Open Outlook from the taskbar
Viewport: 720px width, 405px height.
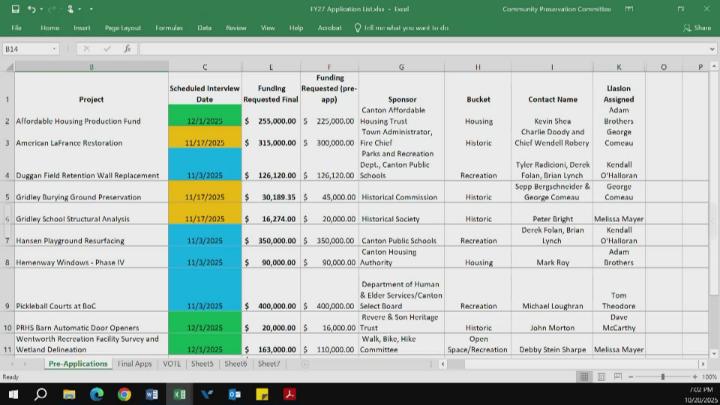click(234, 394)
